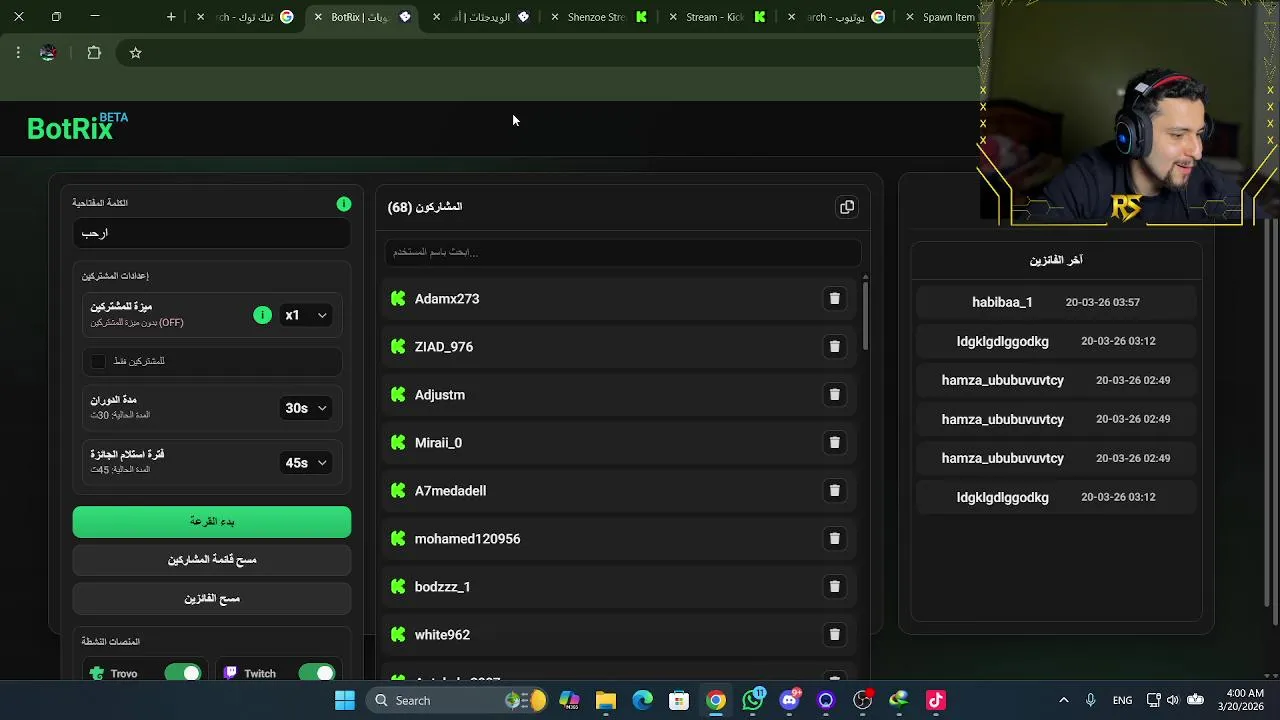Click مسح قائمة المشاركين clear button

(212, 560)
